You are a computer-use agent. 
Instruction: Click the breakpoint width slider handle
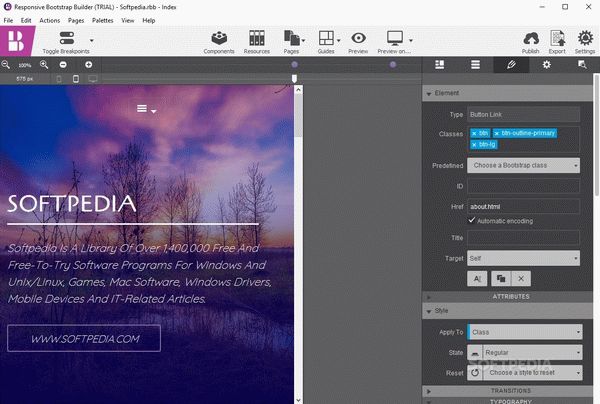pyautogui.click(x=294, y=78)
